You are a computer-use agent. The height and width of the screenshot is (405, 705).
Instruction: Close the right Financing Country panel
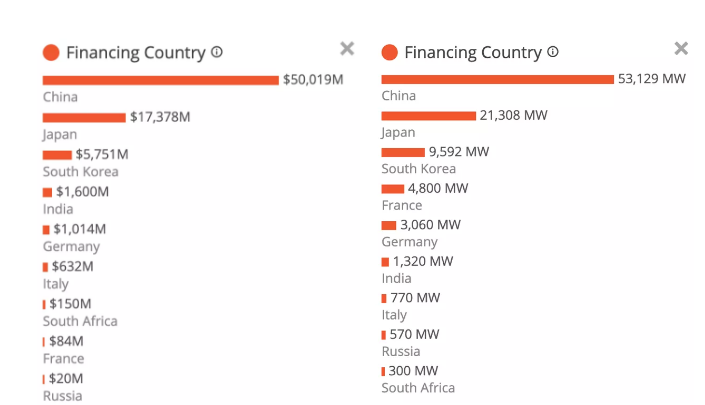pos(681,48)
